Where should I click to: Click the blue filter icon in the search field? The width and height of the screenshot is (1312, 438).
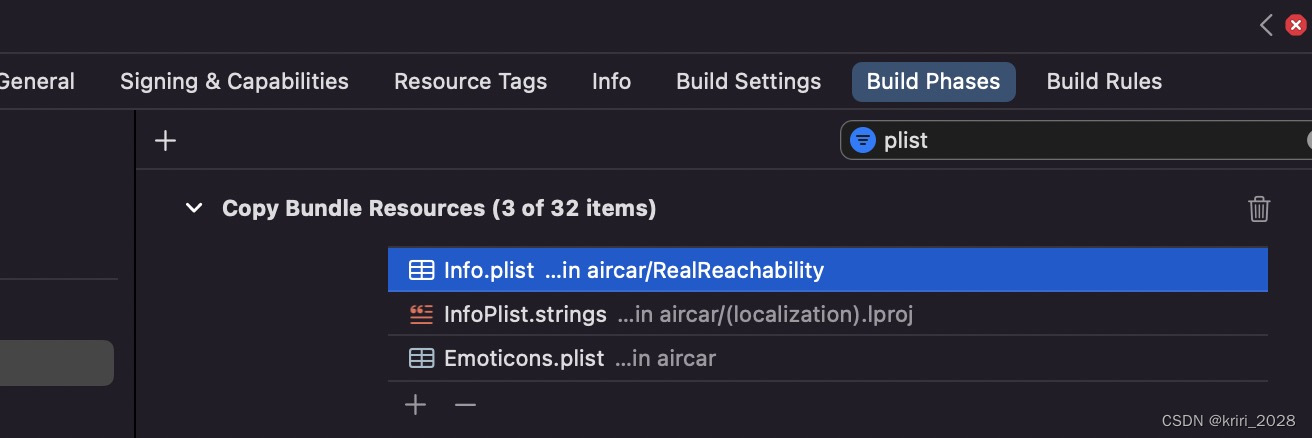tap(862, 141)
